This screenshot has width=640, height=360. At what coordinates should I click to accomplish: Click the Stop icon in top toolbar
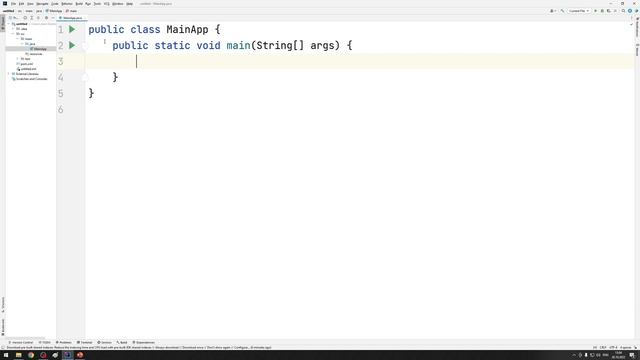(615, 11)
